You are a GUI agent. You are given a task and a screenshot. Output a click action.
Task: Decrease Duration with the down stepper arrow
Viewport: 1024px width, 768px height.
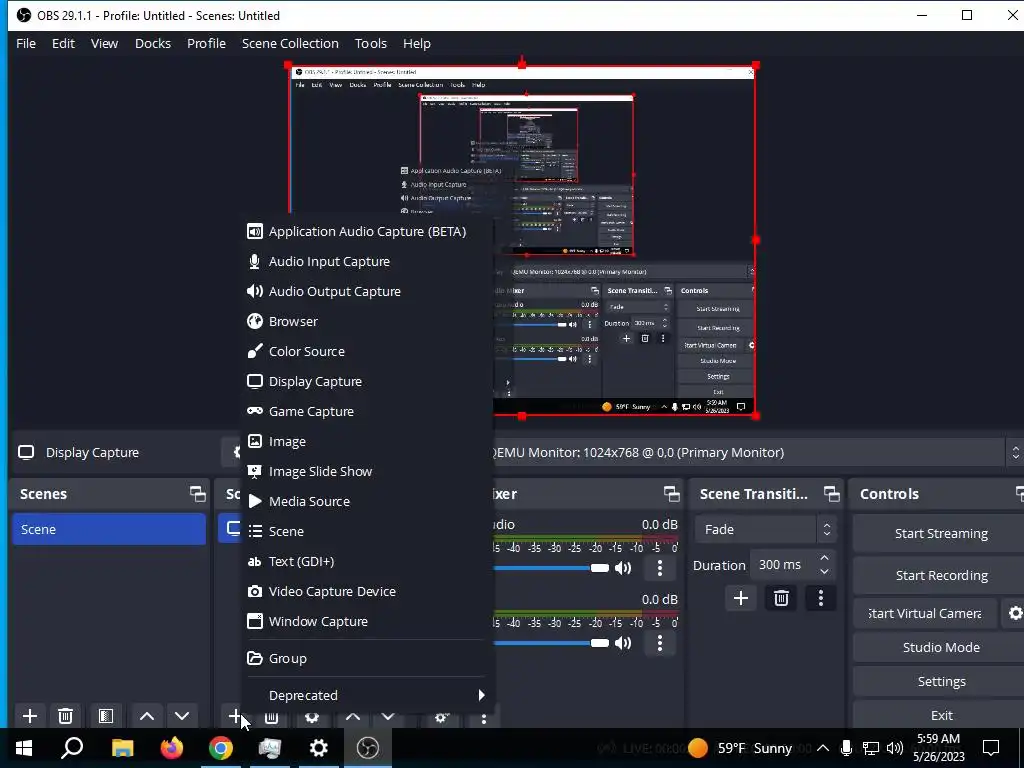(824, 572)
